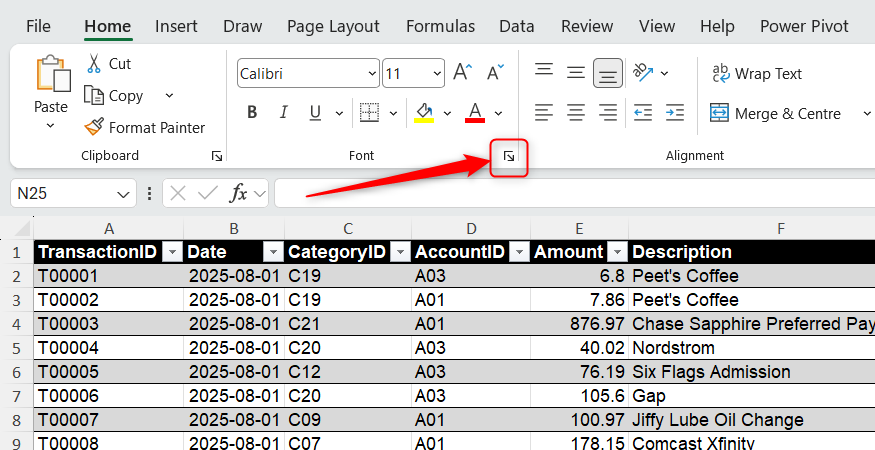Decrease the indent
This screenshot has width=875, height=450.
(643, 113)
